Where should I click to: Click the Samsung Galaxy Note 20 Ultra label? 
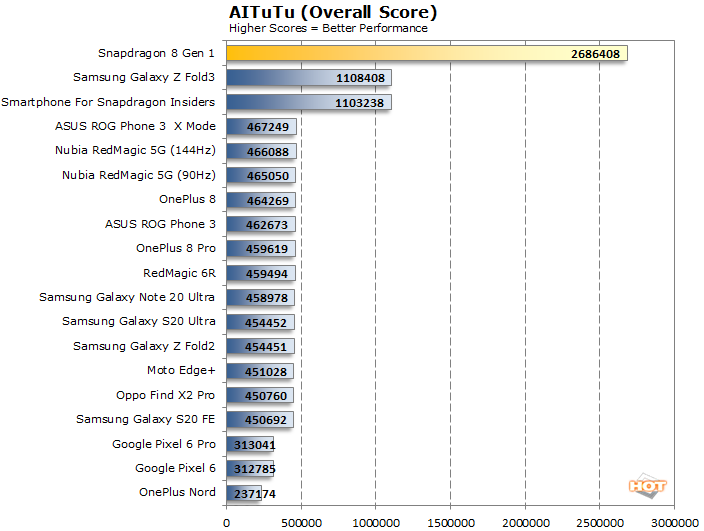pos(127,297)
